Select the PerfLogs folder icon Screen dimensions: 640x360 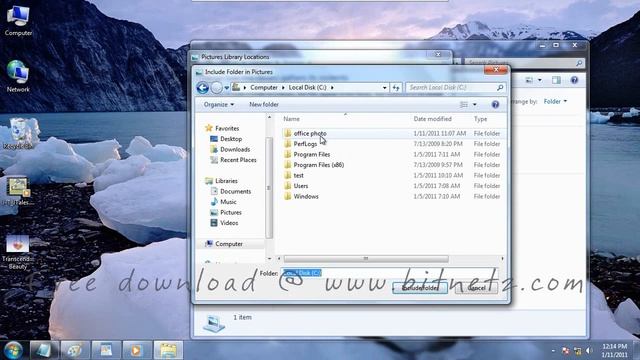(288, 144)
